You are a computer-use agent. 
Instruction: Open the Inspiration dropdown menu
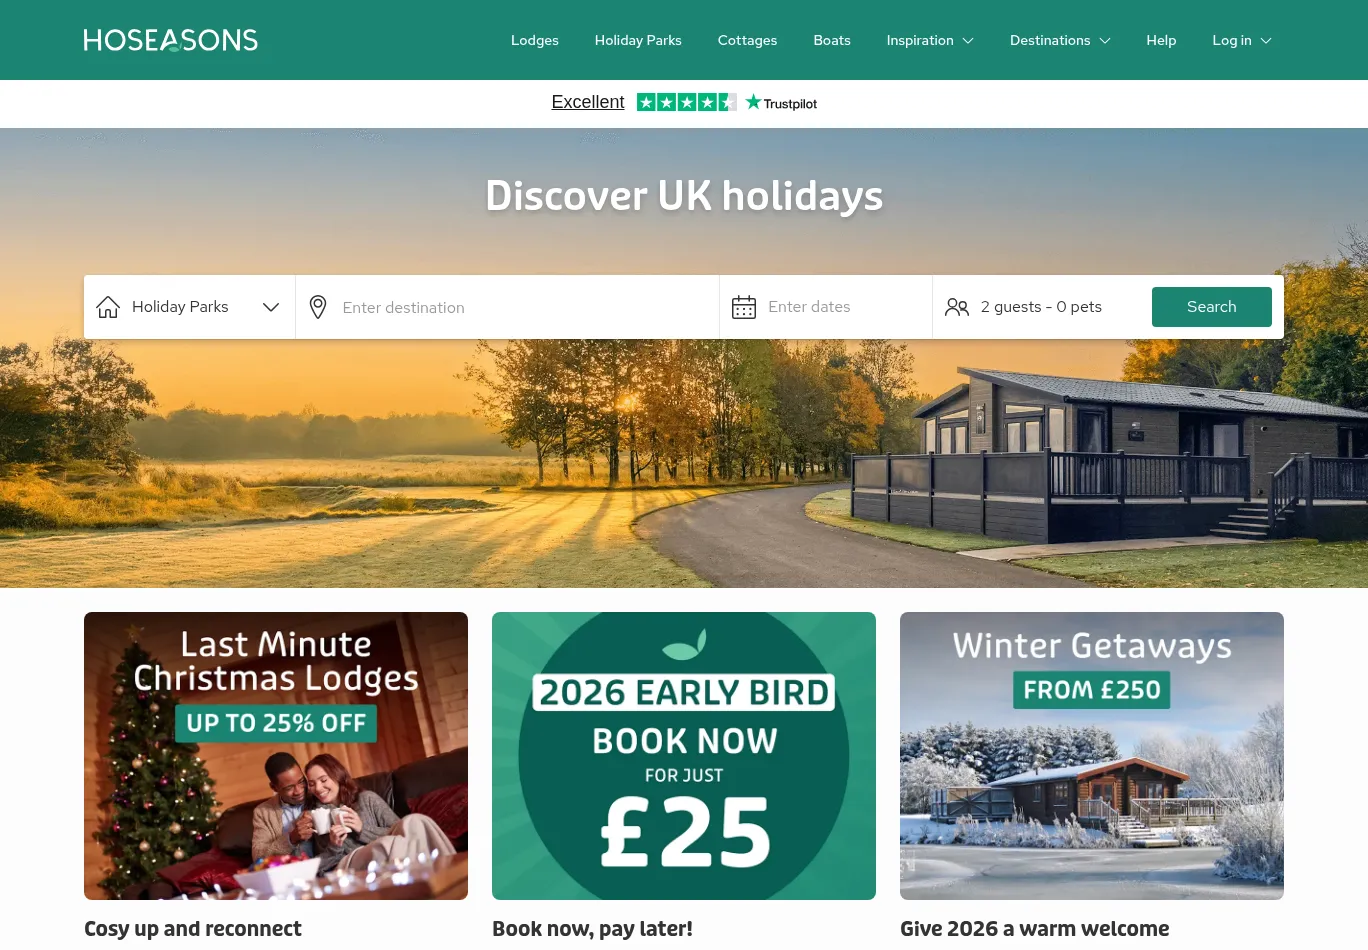coord(930,40)
